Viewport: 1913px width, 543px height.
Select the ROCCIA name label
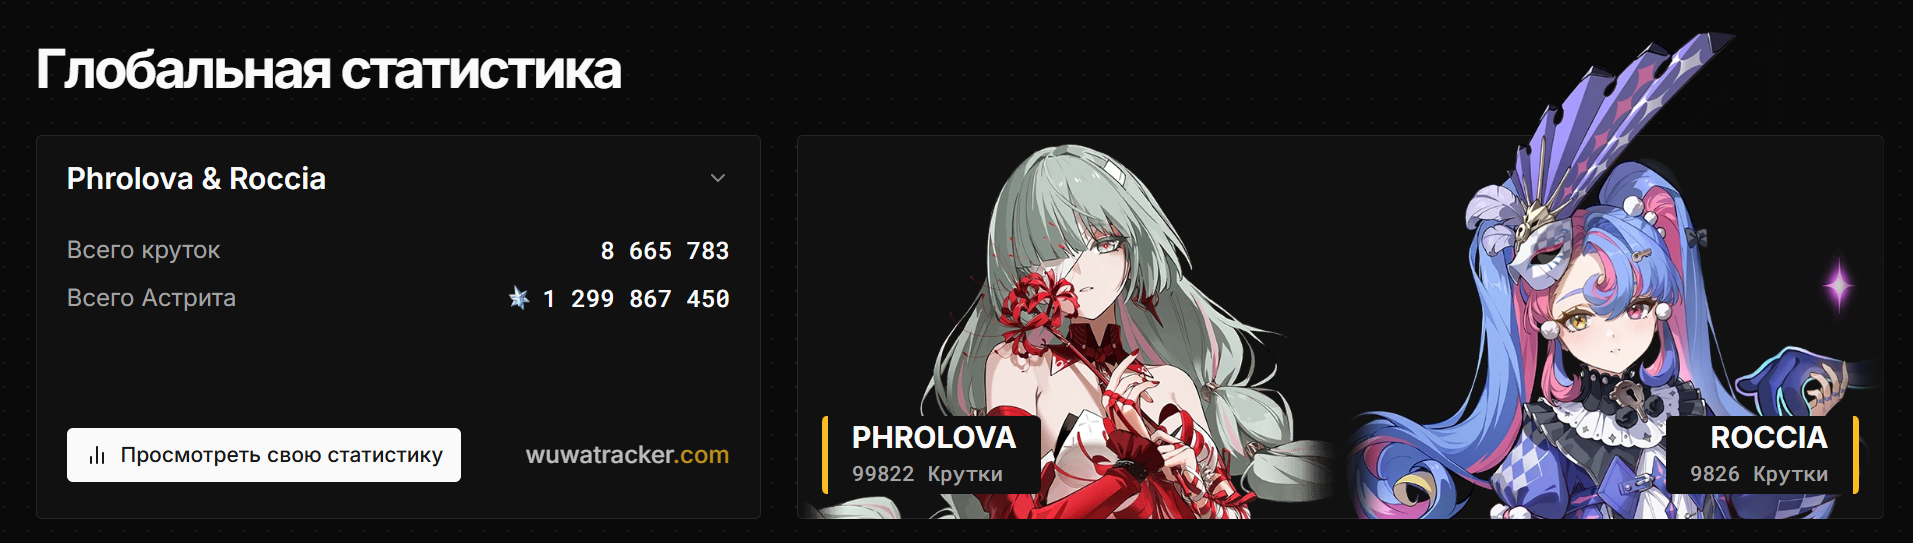click(1768, 437)
